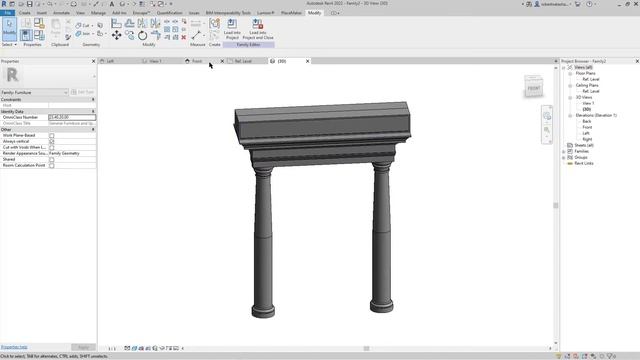
Task: Select View 1 in Project Browser
Action: pyautogui.click(x=588, y=103)
